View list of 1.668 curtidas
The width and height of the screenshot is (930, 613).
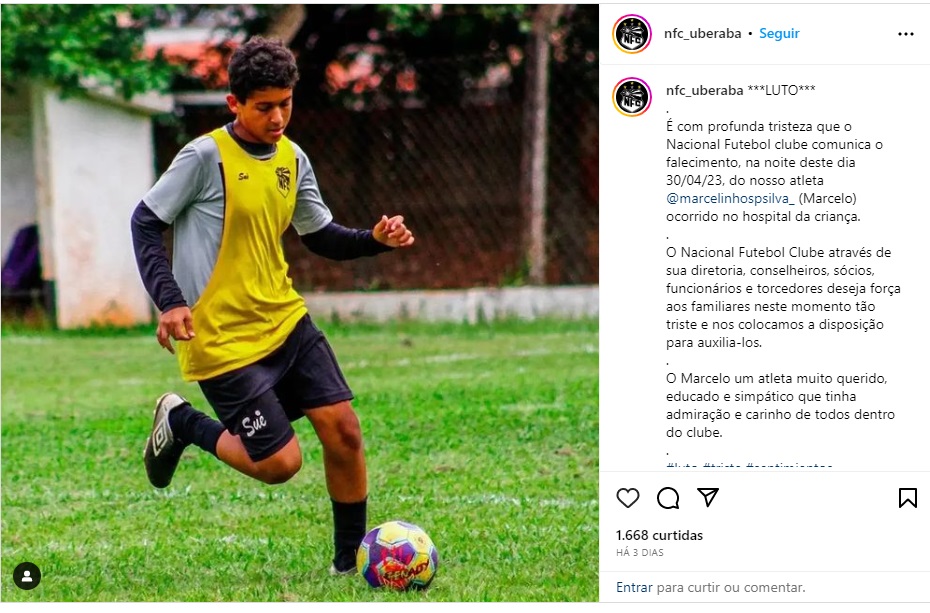pos(660,535)
